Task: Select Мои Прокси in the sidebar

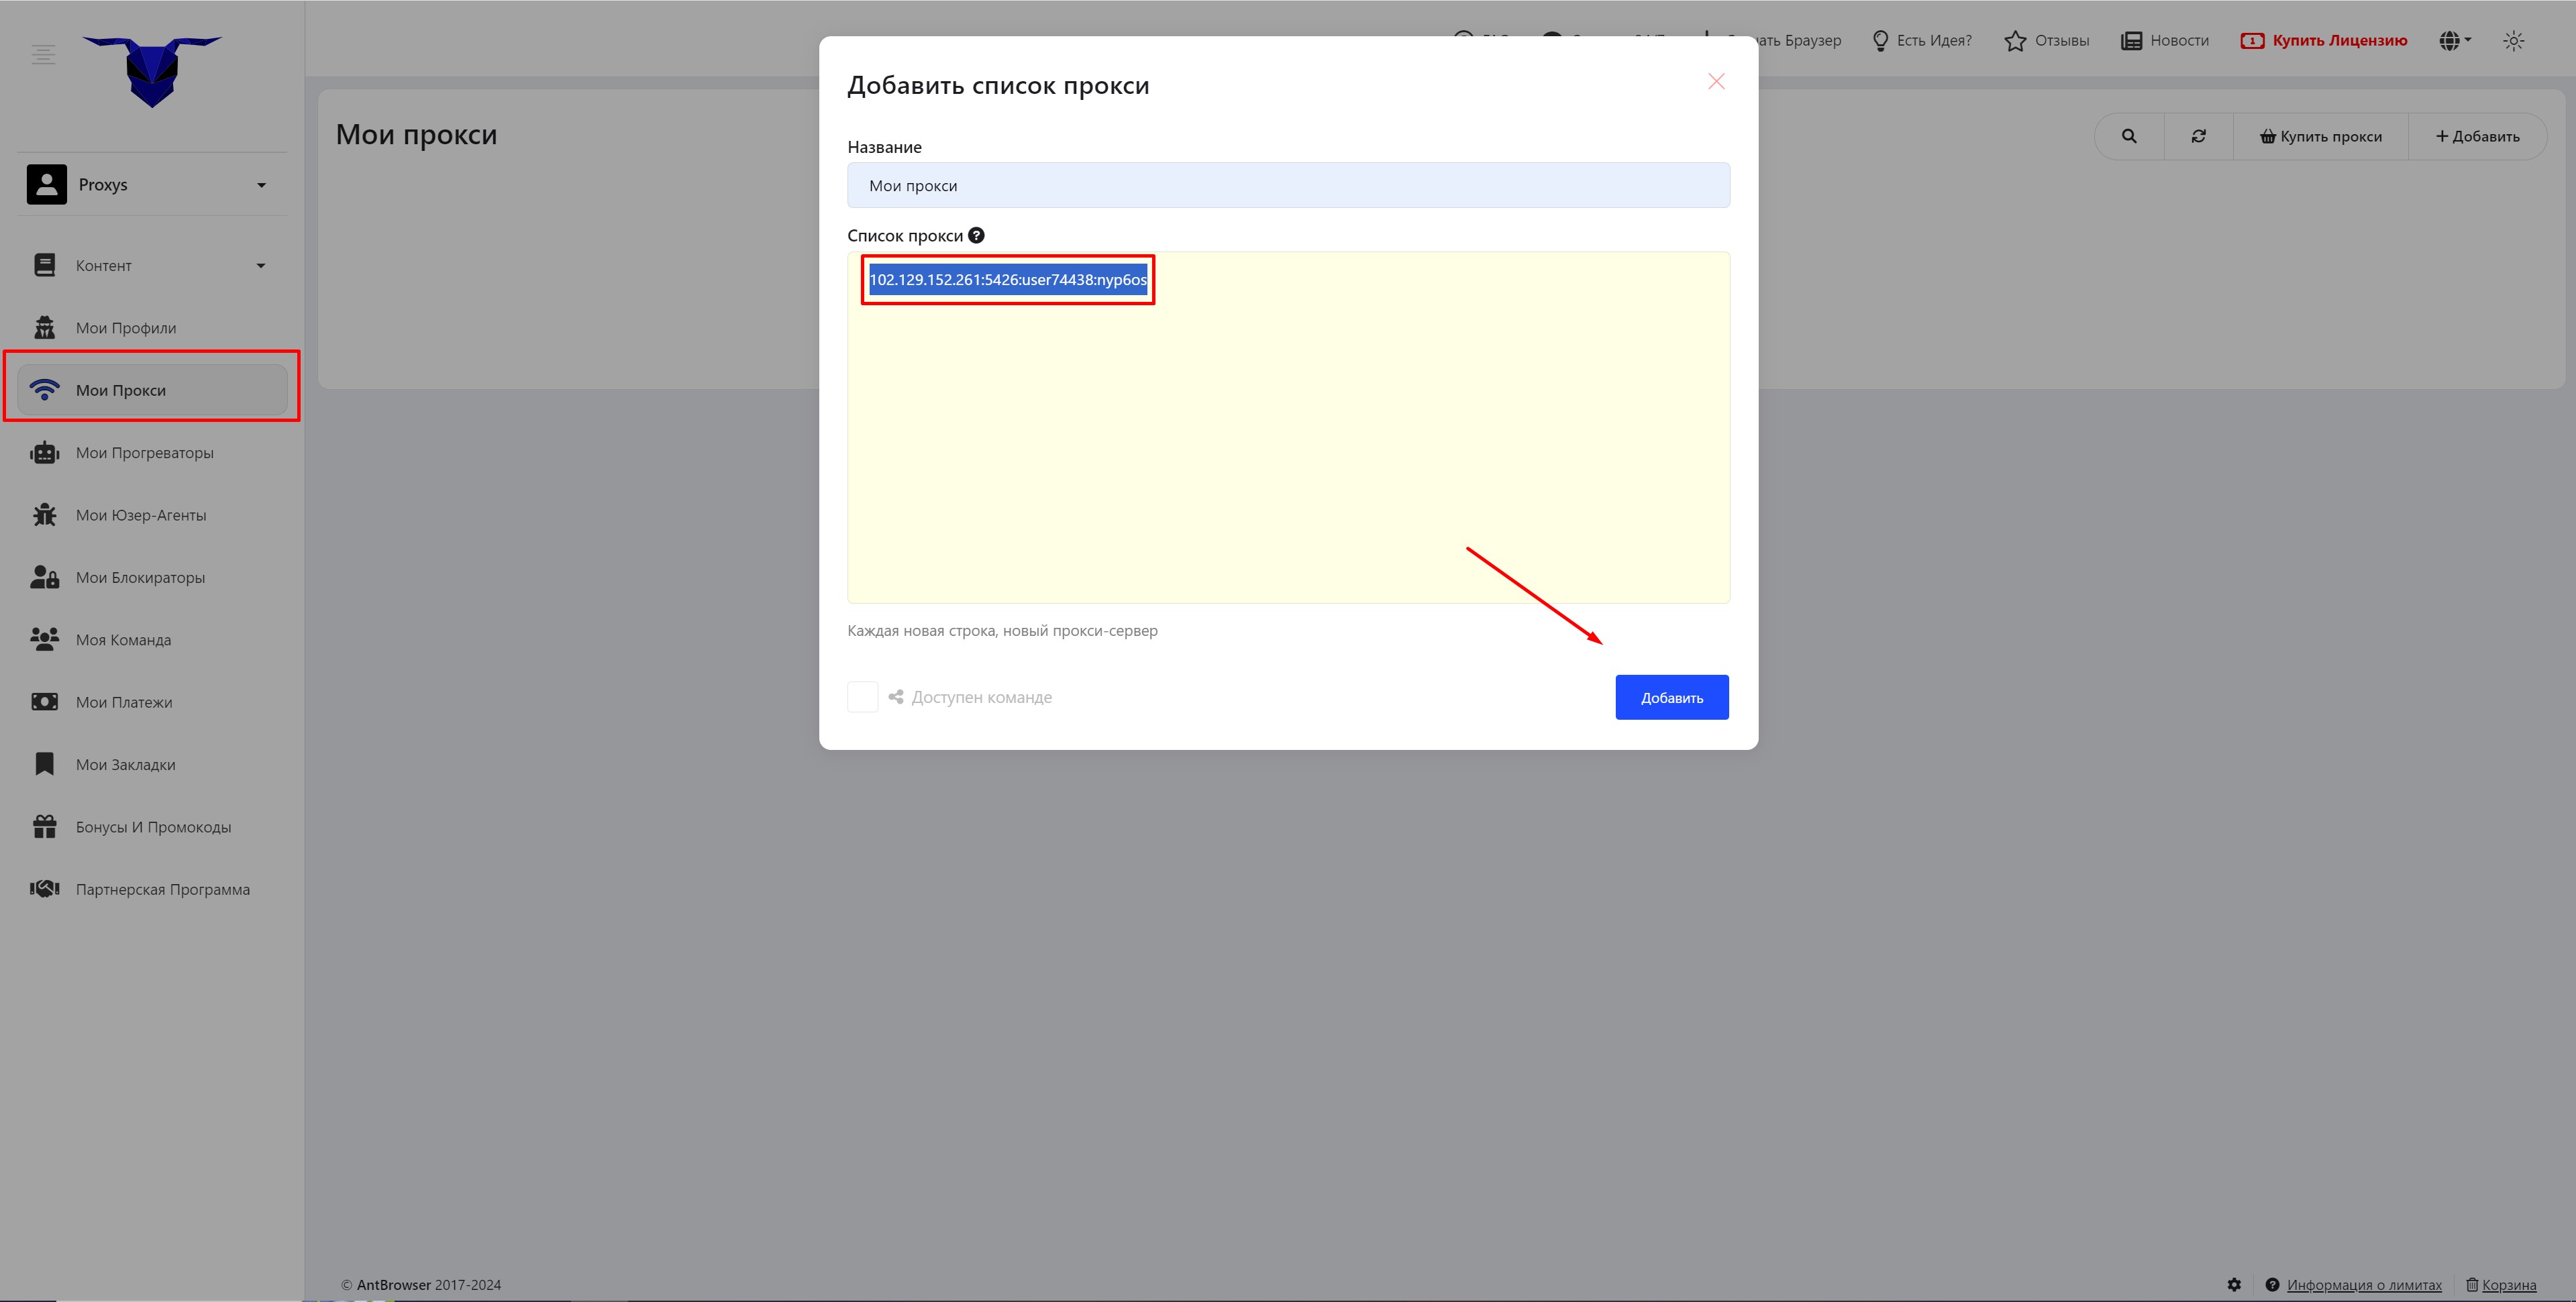Action: coord(152,390)
